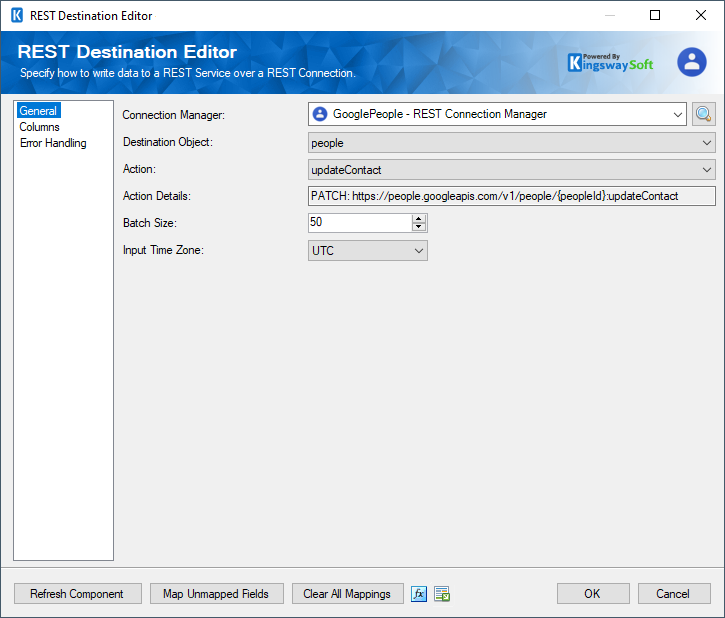725x618 pixels.
Task: Click the Batch Size label
Action: 150,223
